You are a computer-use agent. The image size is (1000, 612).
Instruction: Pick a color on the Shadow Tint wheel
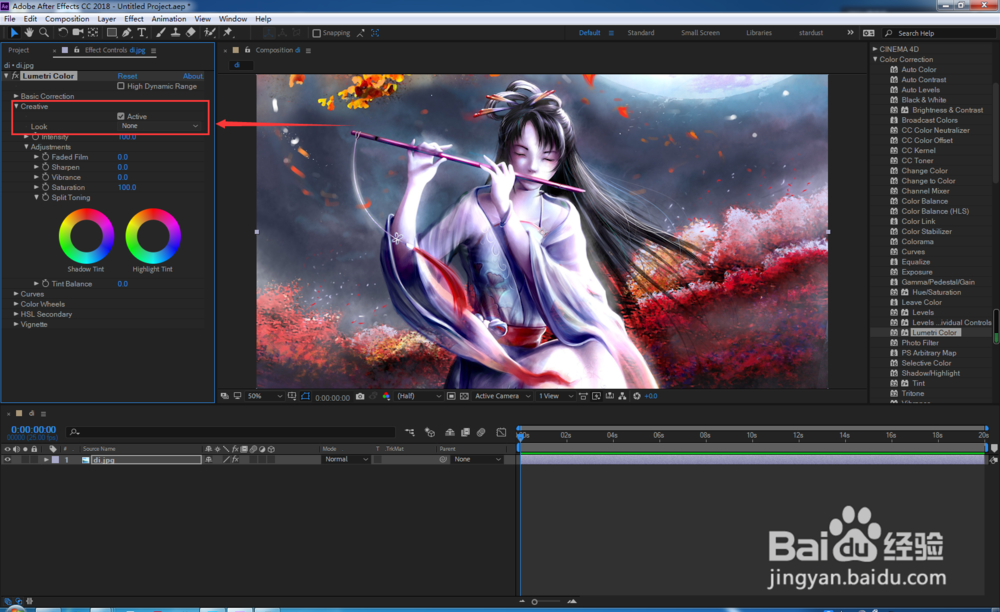86,236
